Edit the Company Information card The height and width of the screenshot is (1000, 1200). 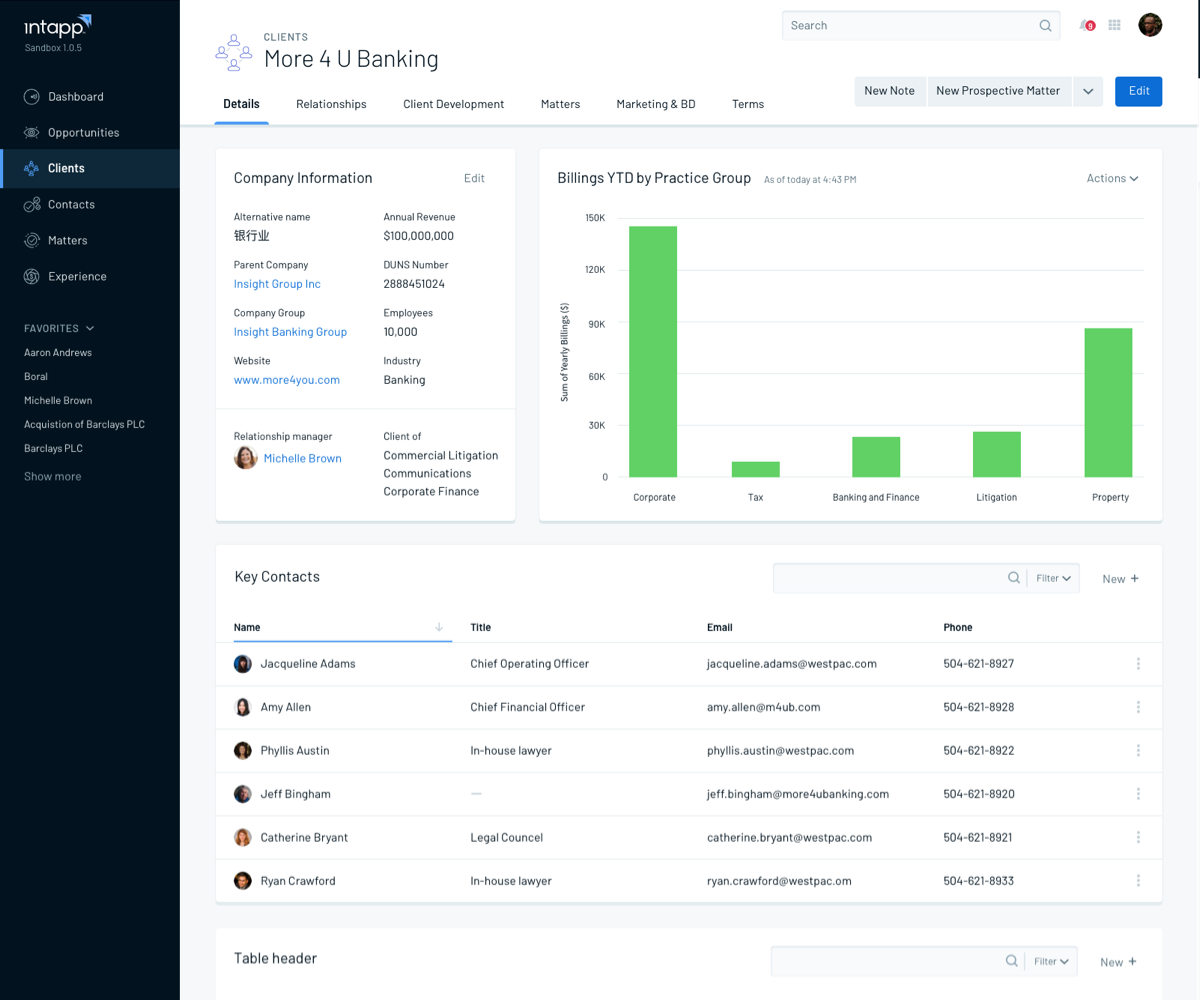point(474,178)
